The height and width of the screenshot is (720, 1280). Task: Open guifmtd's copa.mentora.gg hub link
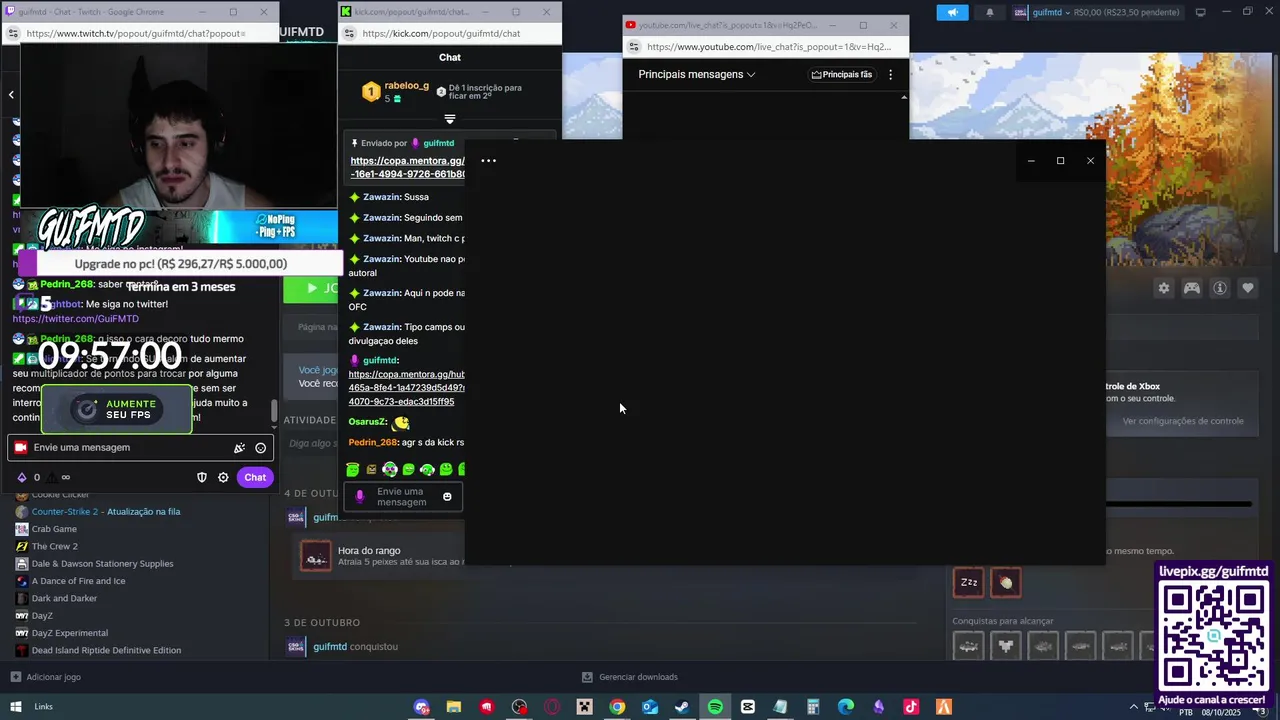(407, 388)
